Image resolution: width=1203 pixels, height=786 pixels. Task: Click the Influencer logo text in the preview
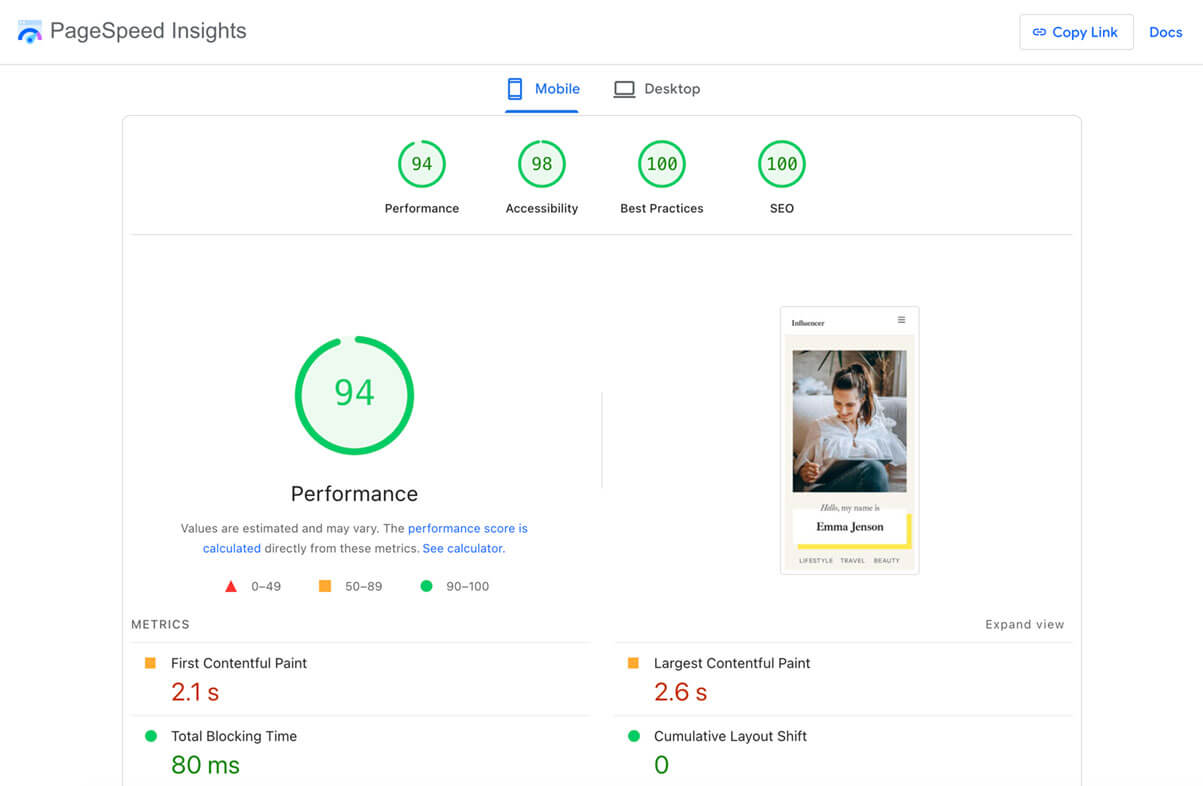point(808,323)
